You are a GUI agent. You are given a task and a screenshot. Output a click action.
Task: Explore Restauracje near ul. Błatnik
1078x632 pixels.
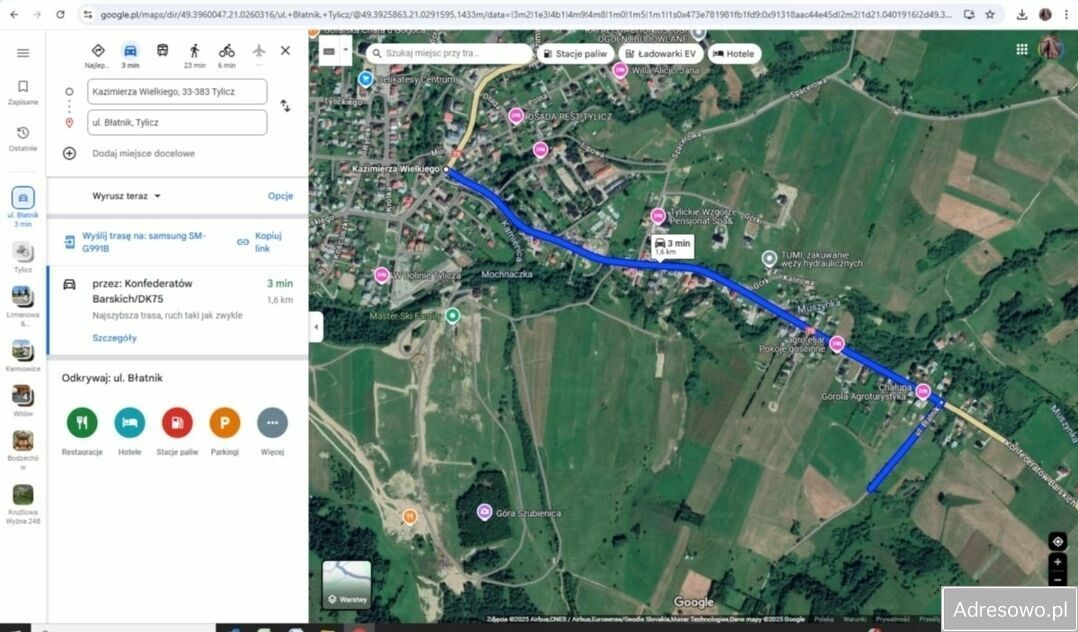coord(82,431)
